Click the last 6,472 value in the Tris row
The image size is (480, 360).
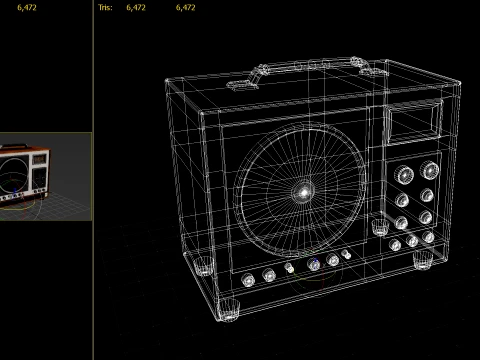point(186,8)
